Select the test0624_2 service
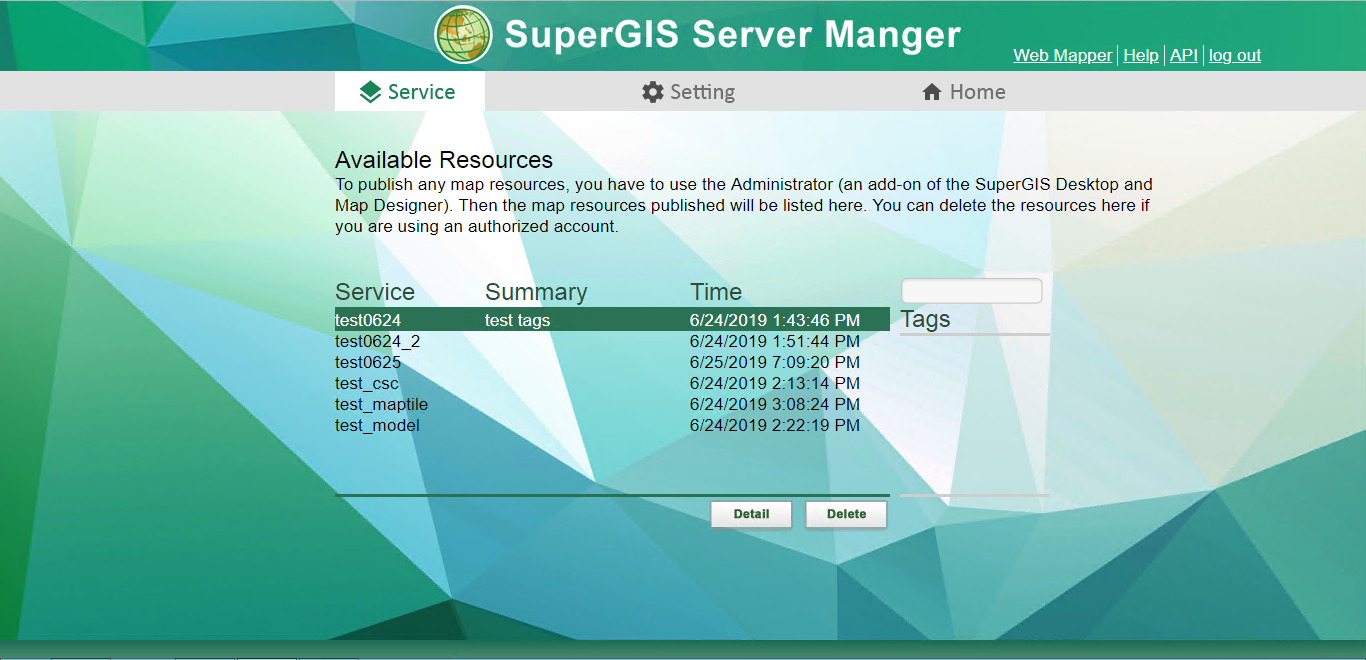The height and width of the screenshot is (660, 1366). 377,341
